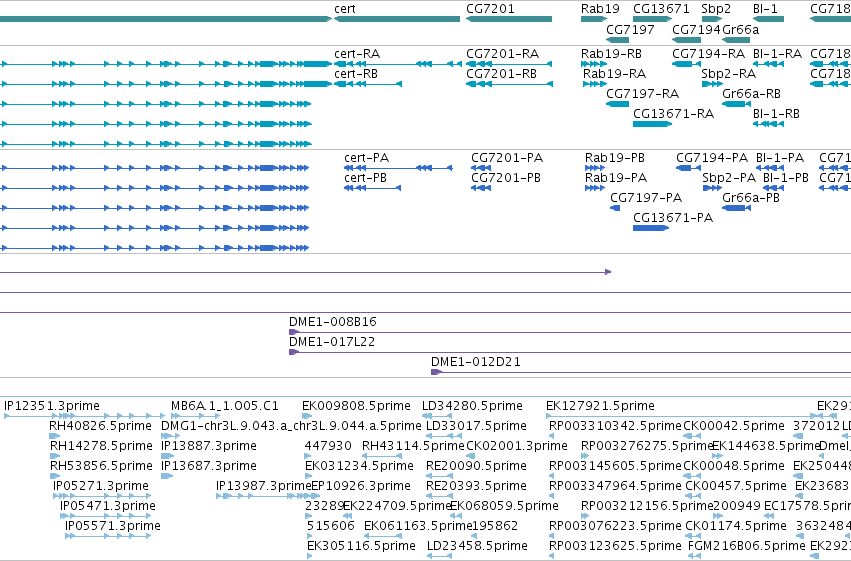Open protein Rab19-PB

(x=595, y=168)
